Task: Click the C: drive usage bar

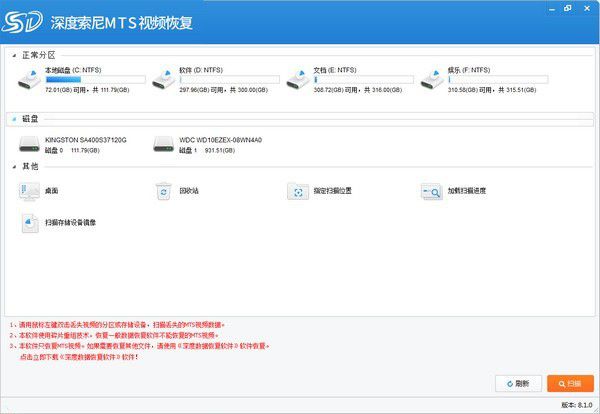Action: coord(96,80)
